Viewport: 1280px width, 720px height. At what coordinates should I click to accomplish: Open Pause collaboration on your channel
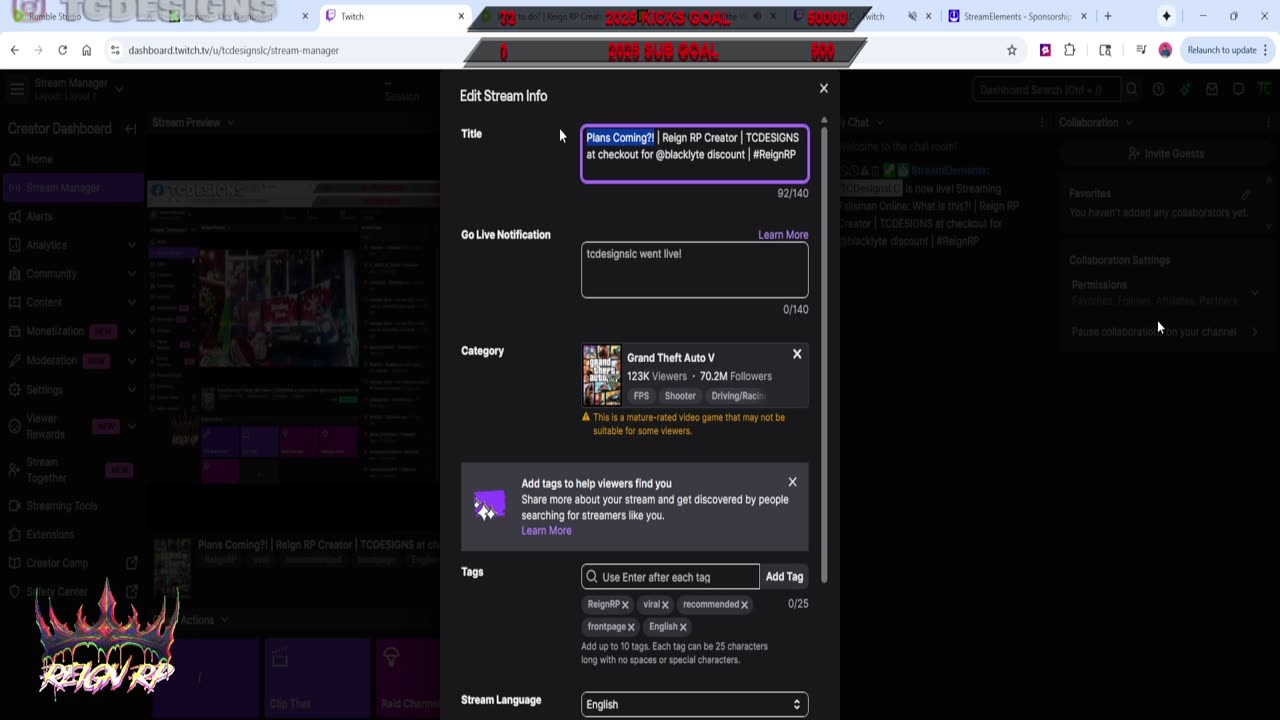point(1166,331)
